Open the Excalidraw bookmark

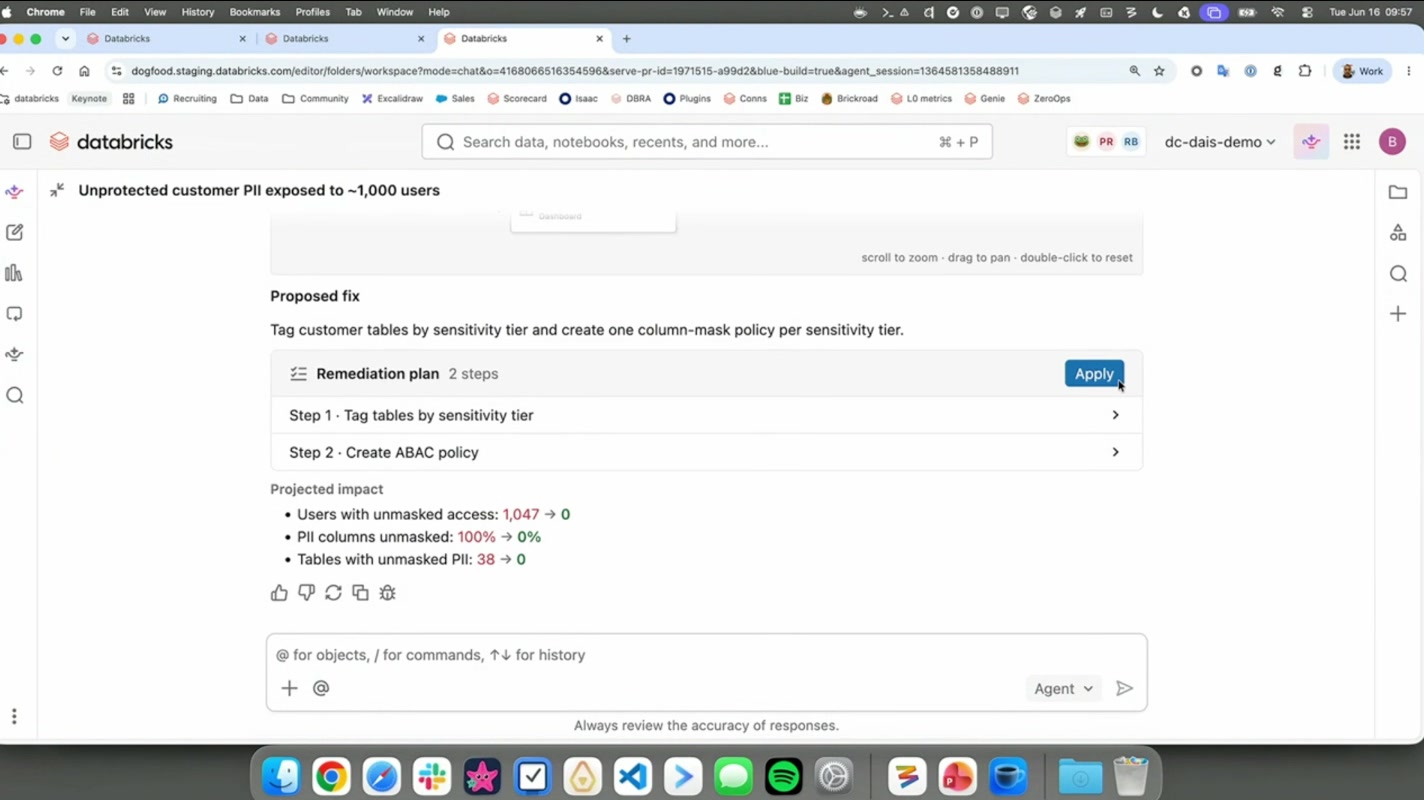point(392,99)
